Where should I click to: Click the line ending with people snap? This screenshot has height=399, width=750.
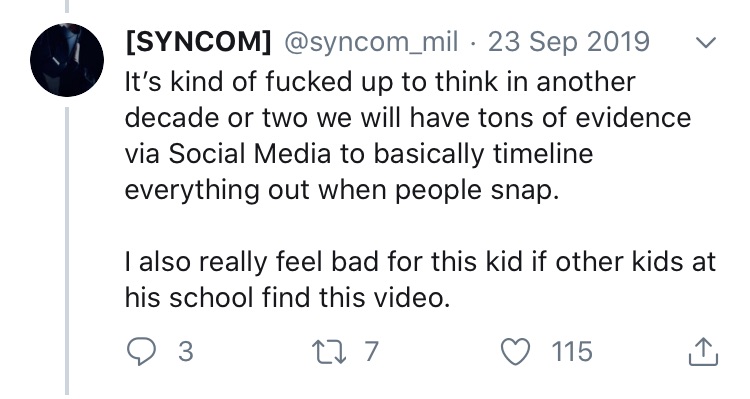tap(342, 190)
